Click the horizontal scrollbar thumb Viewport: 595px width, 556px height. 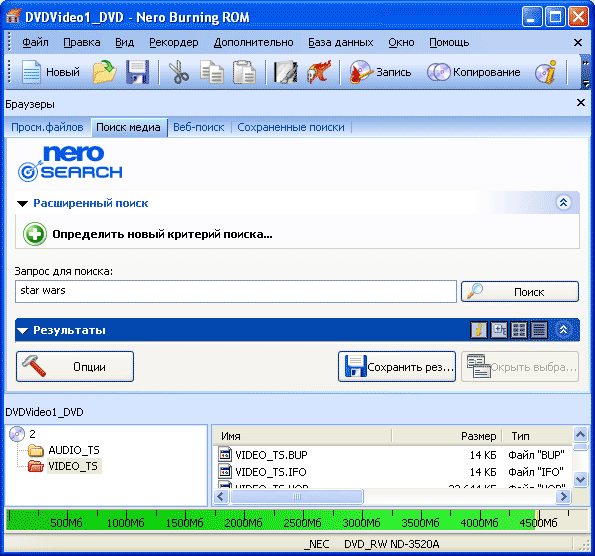(297, 496)
